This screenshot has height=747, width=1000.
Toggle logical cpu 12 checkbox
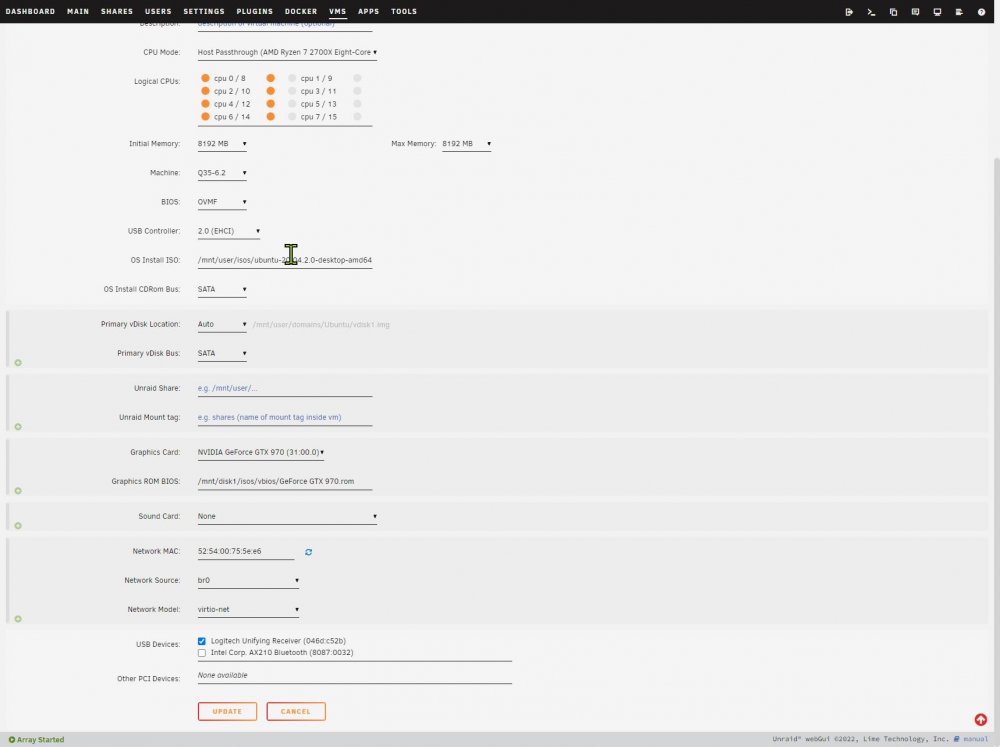tap(270, 103)
